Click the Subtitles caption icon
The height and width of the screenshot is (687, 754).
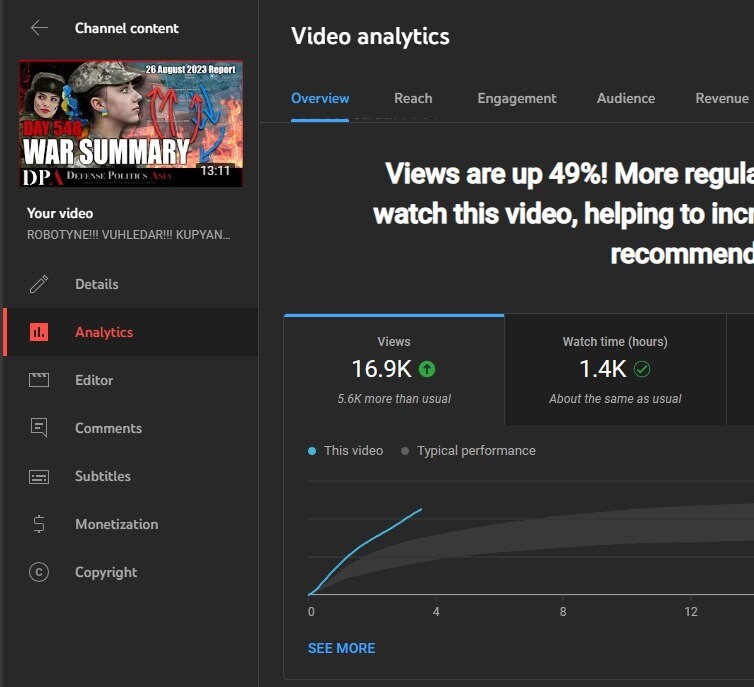[39, 476]
